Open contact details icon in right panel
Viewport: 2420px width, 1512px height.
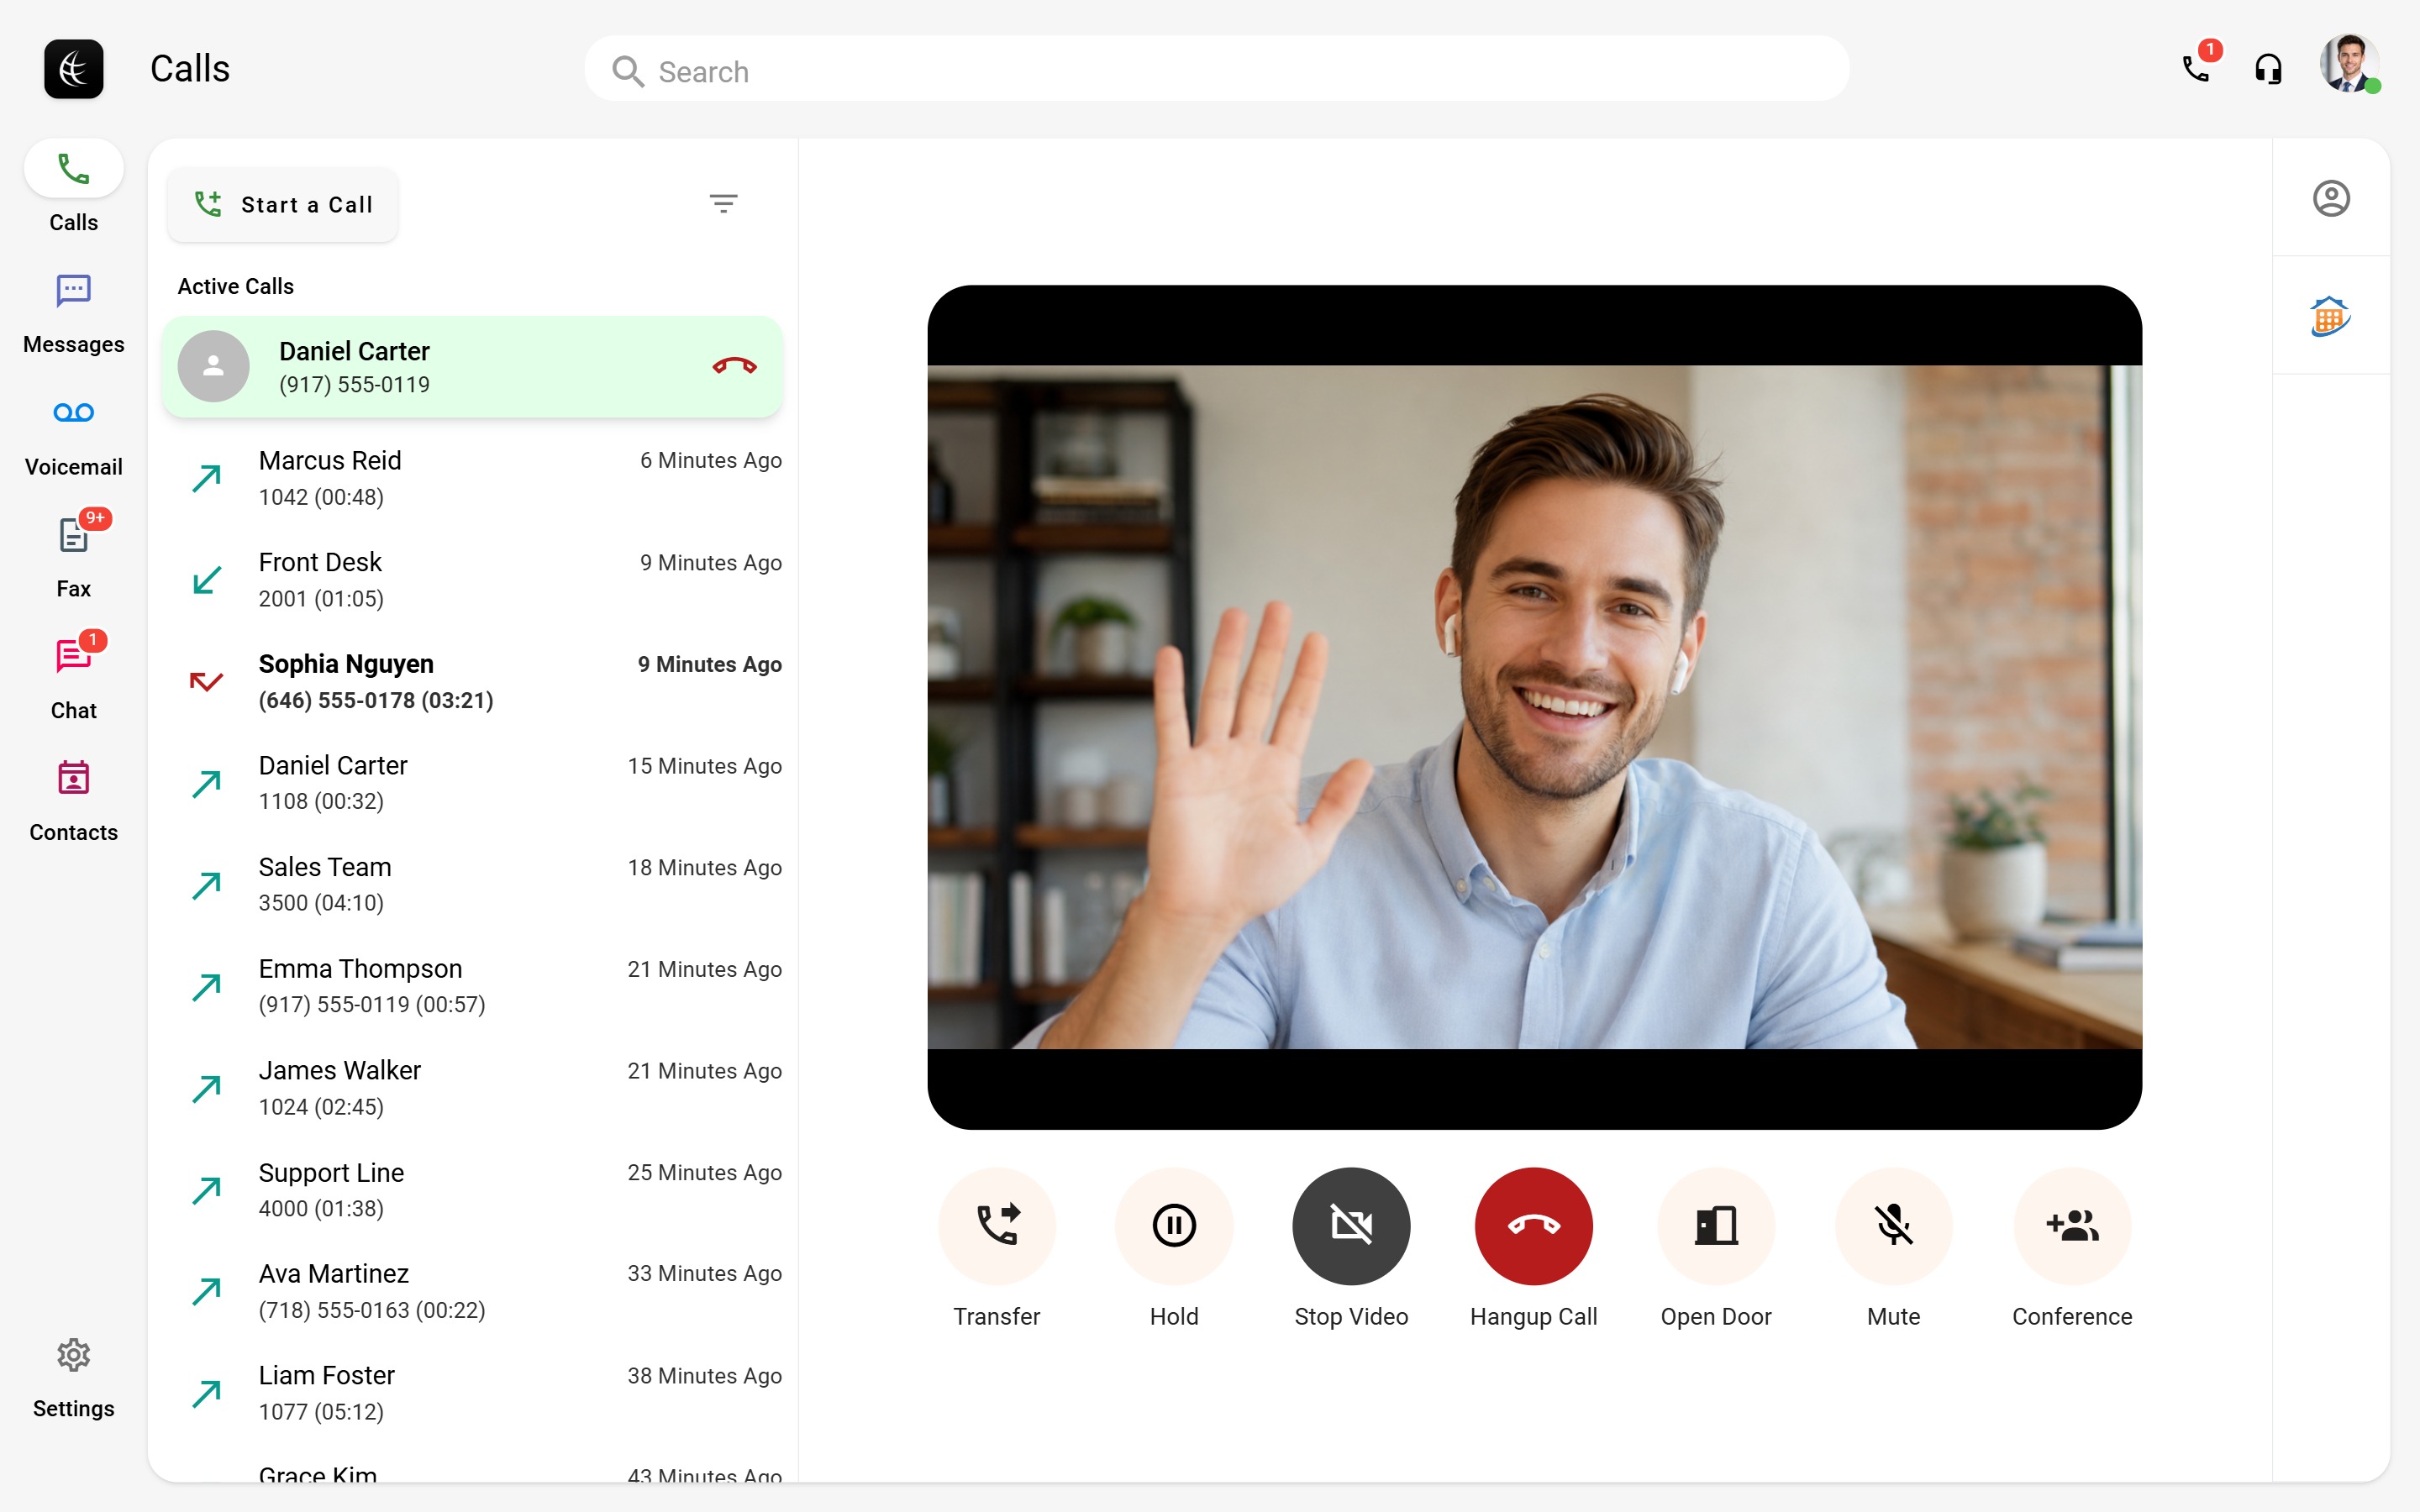coord(2331,198)
